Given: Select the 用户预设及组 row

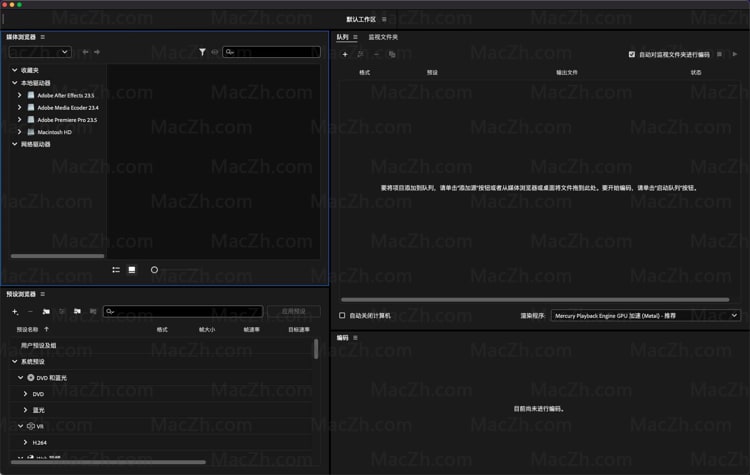Looking at the screenshot, I should click(161, 345).
